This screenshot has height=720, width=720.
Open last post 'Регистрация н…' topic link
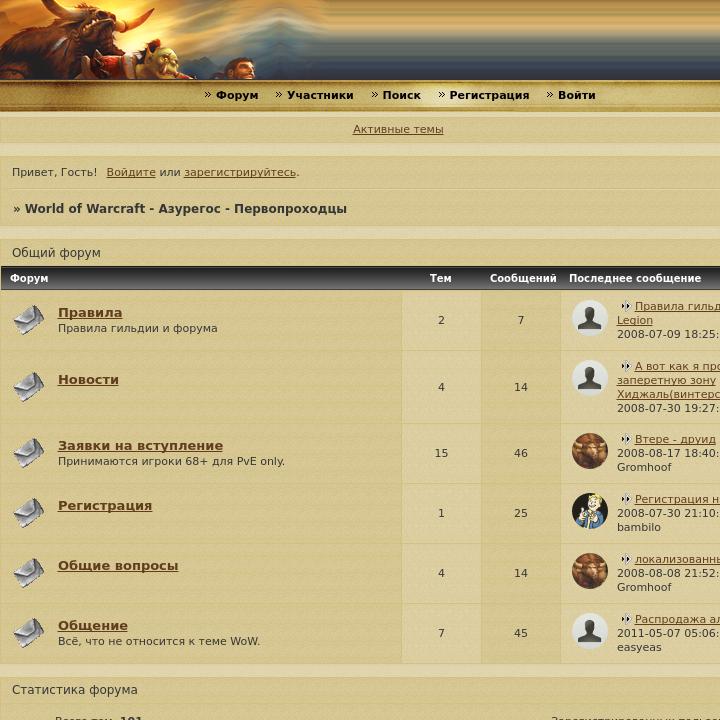tap(677, 499)
